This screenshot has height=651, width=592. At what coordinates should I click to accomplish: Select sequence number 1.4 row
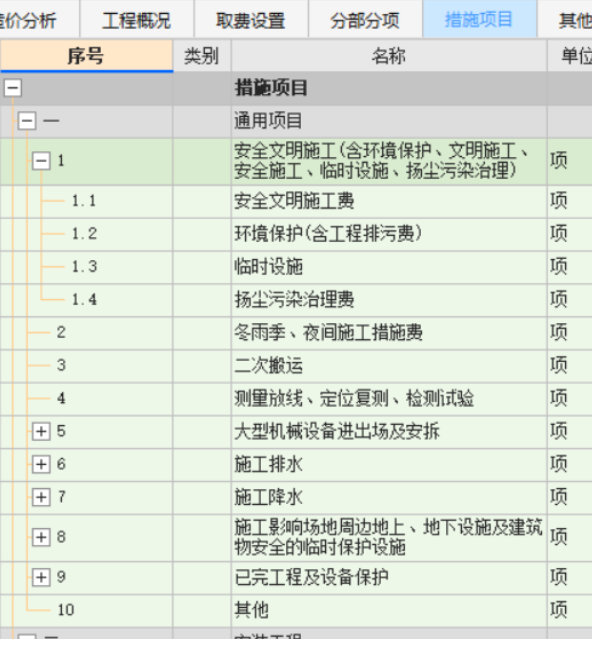click(x=84, y=300)
